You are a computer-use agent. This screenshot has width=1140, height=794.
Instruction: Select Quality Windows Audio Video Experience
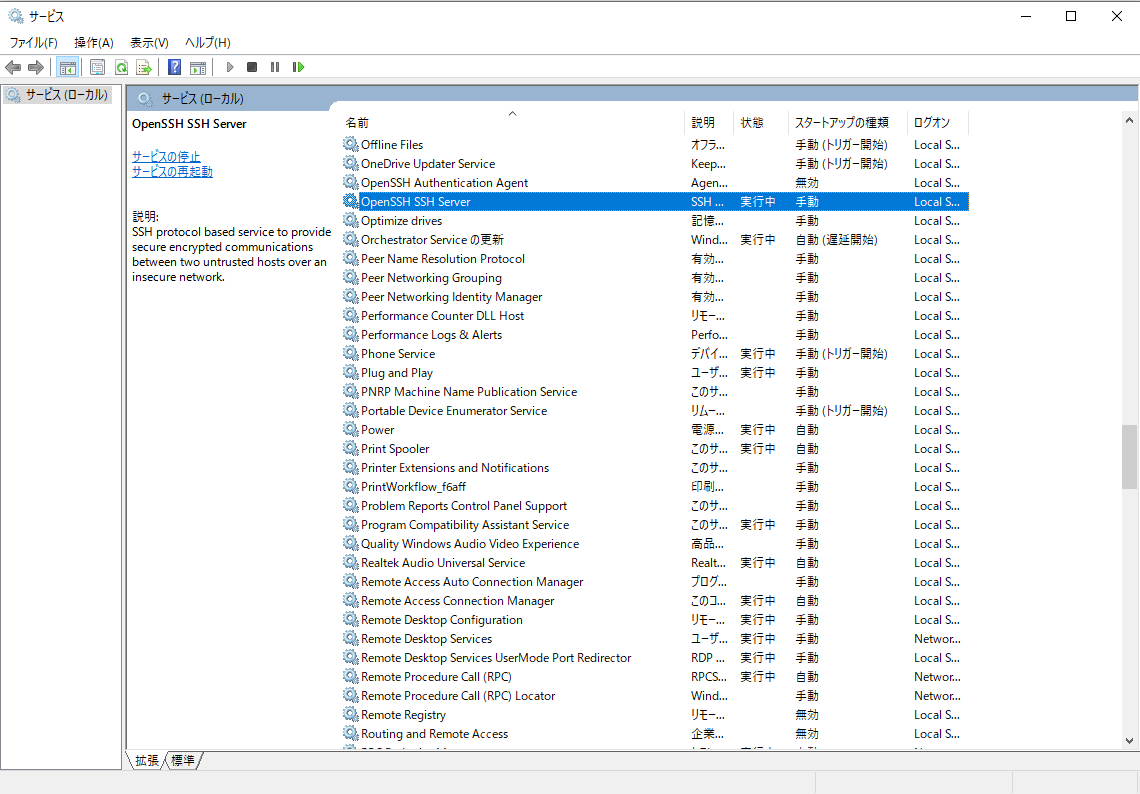point(655,543)
